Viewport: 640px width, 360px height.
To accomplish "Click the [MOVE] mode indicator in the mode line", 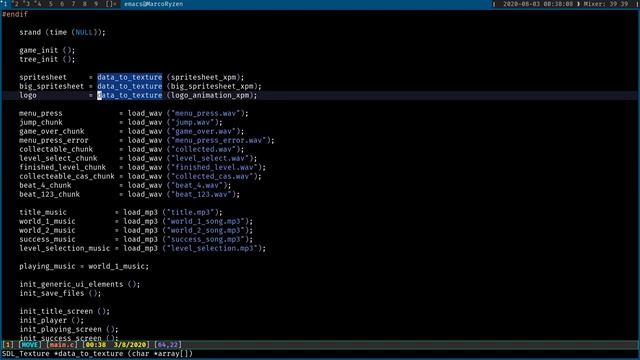I will (30, 345).
